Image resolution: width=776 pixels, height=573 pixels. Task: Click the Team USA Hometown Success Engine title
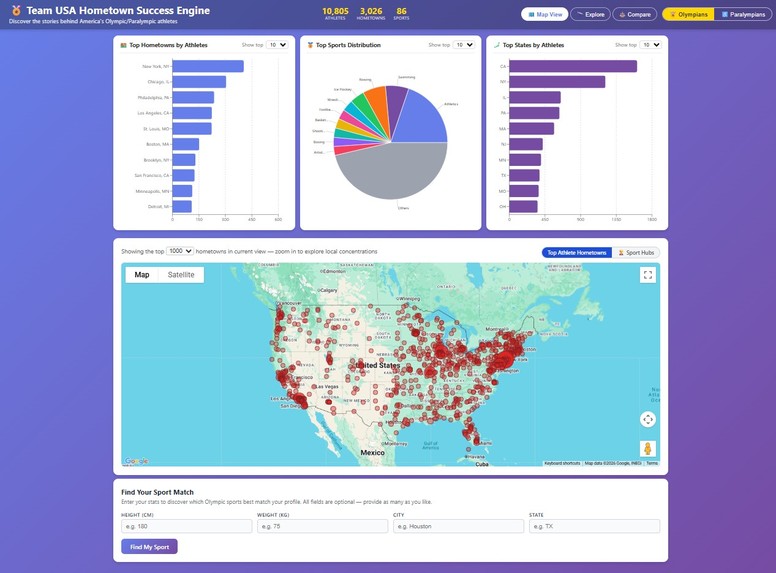click(118, 10)
